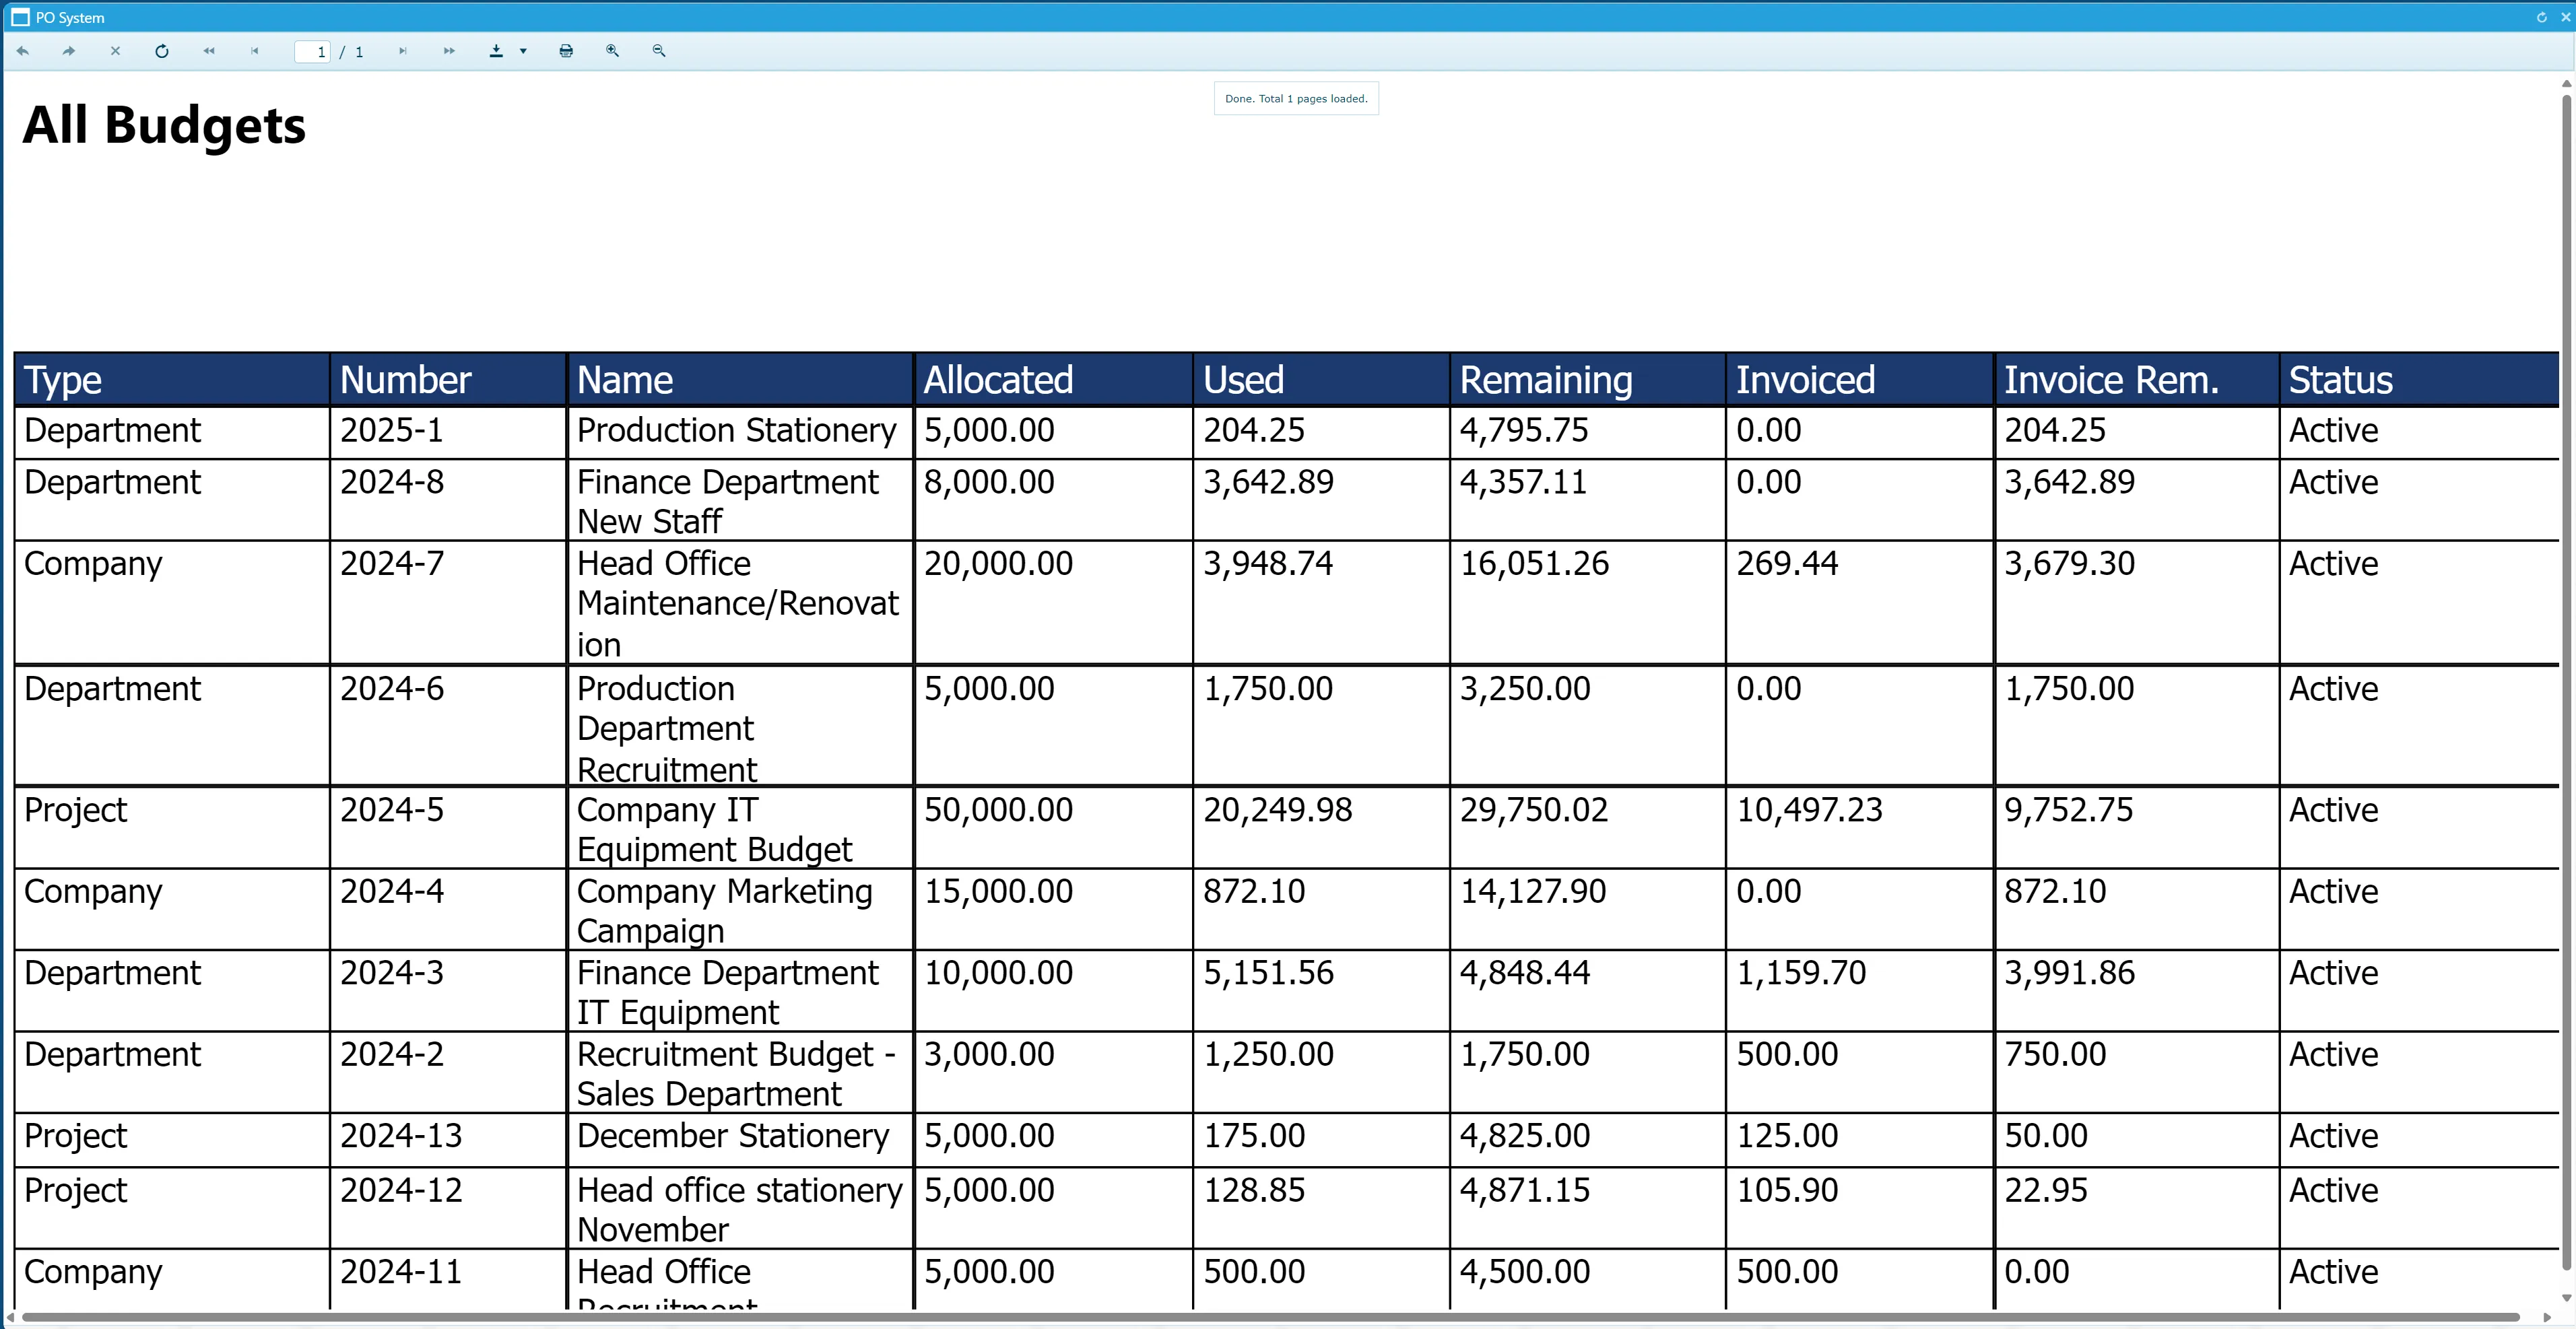Zoom in with the magnifier plus icon

[613, 51]
